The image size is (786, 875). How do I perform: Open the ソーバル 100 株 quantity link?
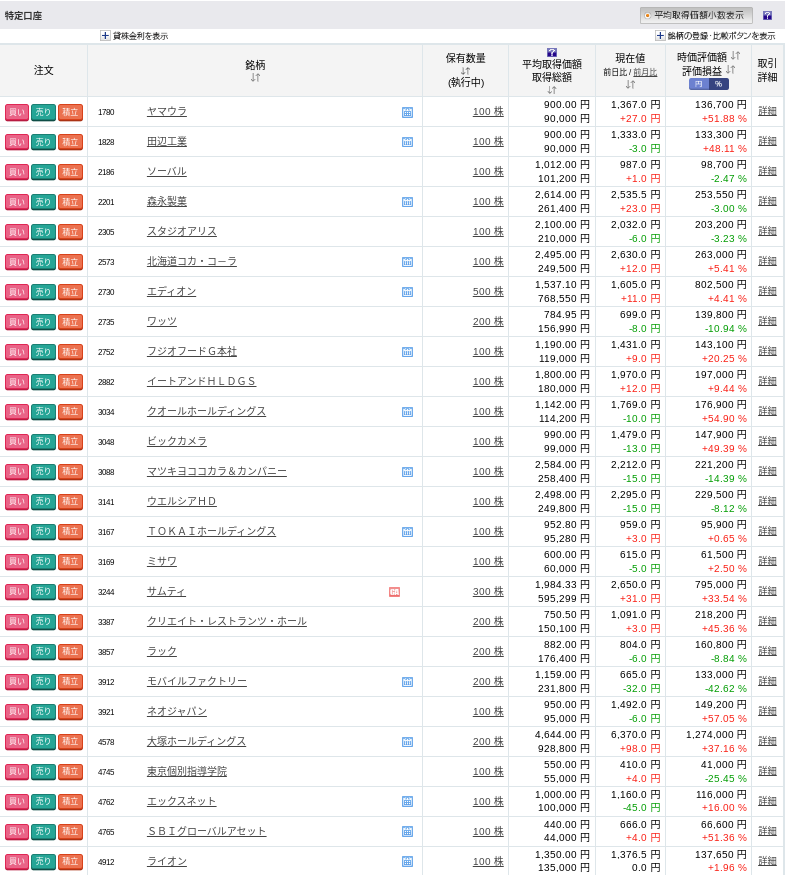488,172
